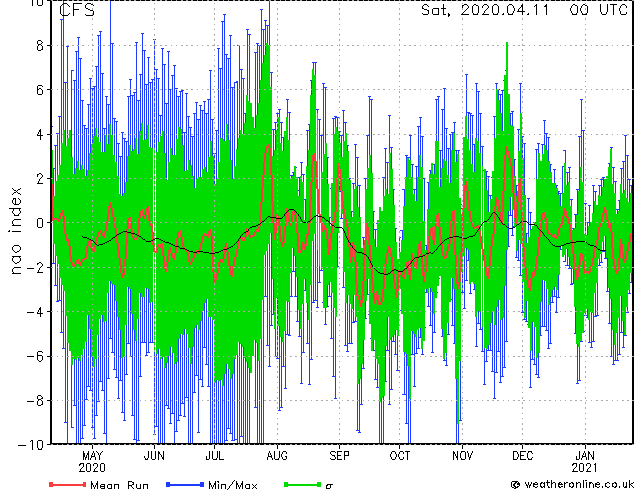
Task: Click the JUL x-axis label
Action: [x=214, y=456]
